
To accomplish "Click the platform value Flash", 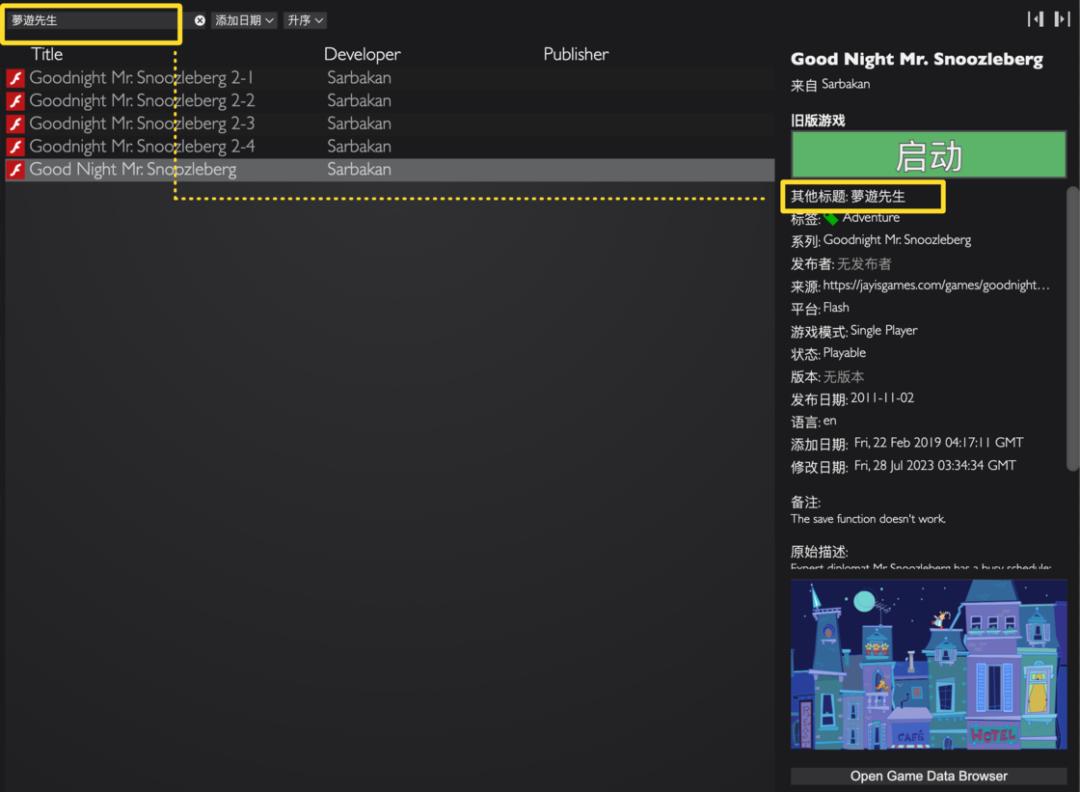I will click(836, 307).
